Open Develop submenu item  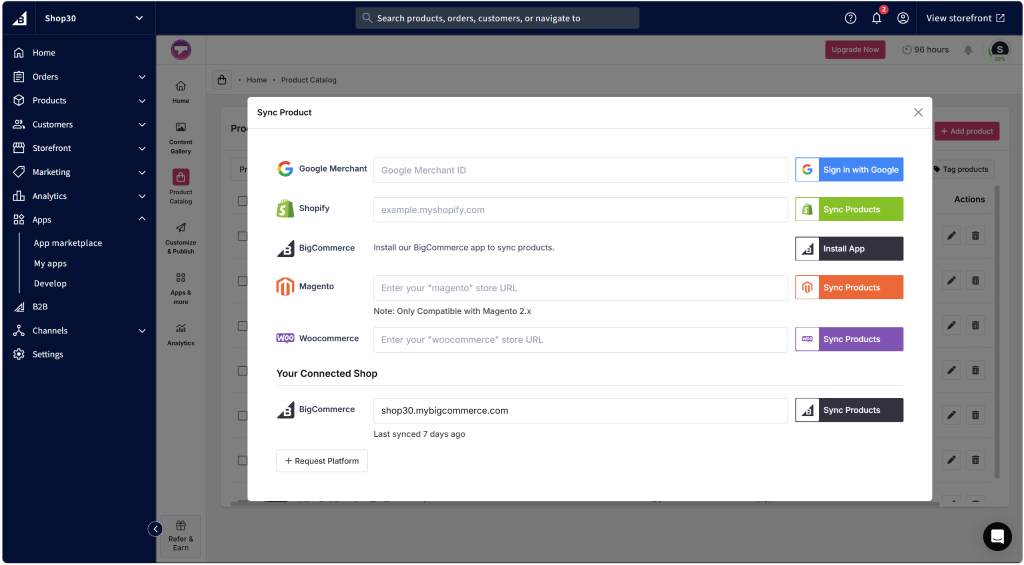pyautogui.click(x=50, y=283)
